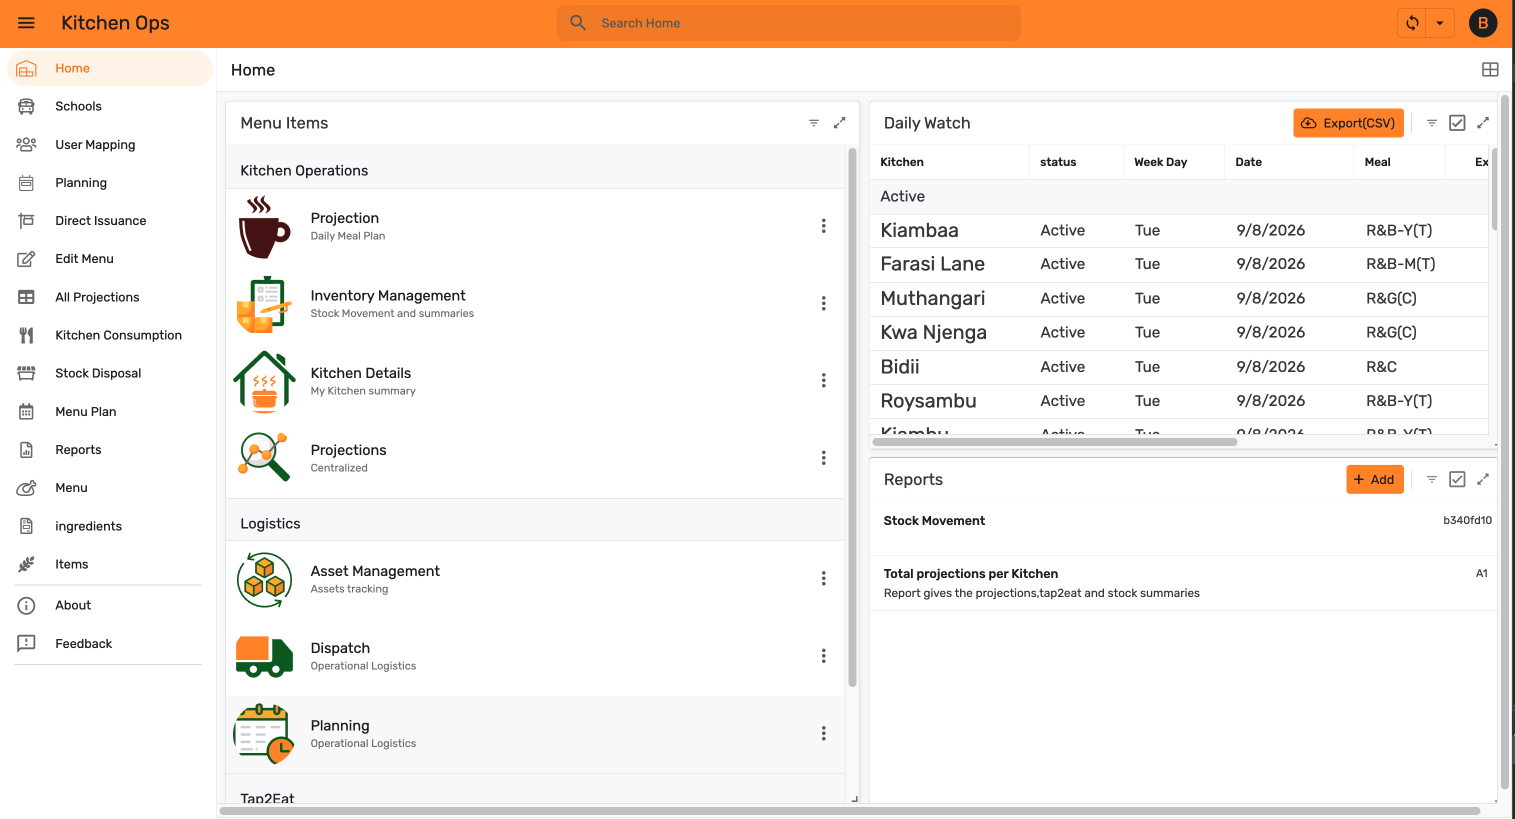The image size is (1515, 819).
Task: Toggle Daily Watch selection checkbox
Action: tap(1457, 123)
